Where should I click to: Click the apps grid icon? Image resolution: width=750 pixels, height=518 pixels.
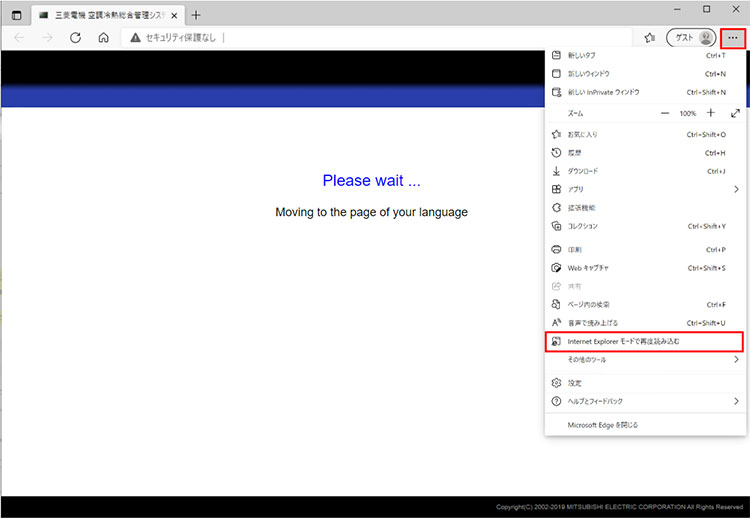pyautogui.click(x=556, y=189)
